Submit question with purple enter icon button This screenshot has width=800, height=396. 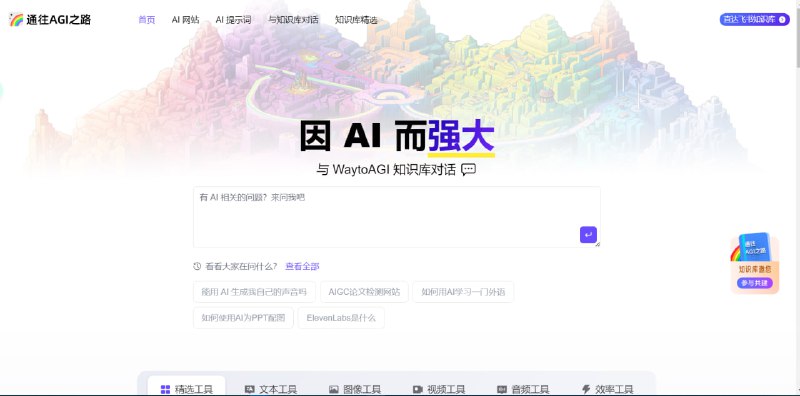pyautogui.click(x=588, y=235)
